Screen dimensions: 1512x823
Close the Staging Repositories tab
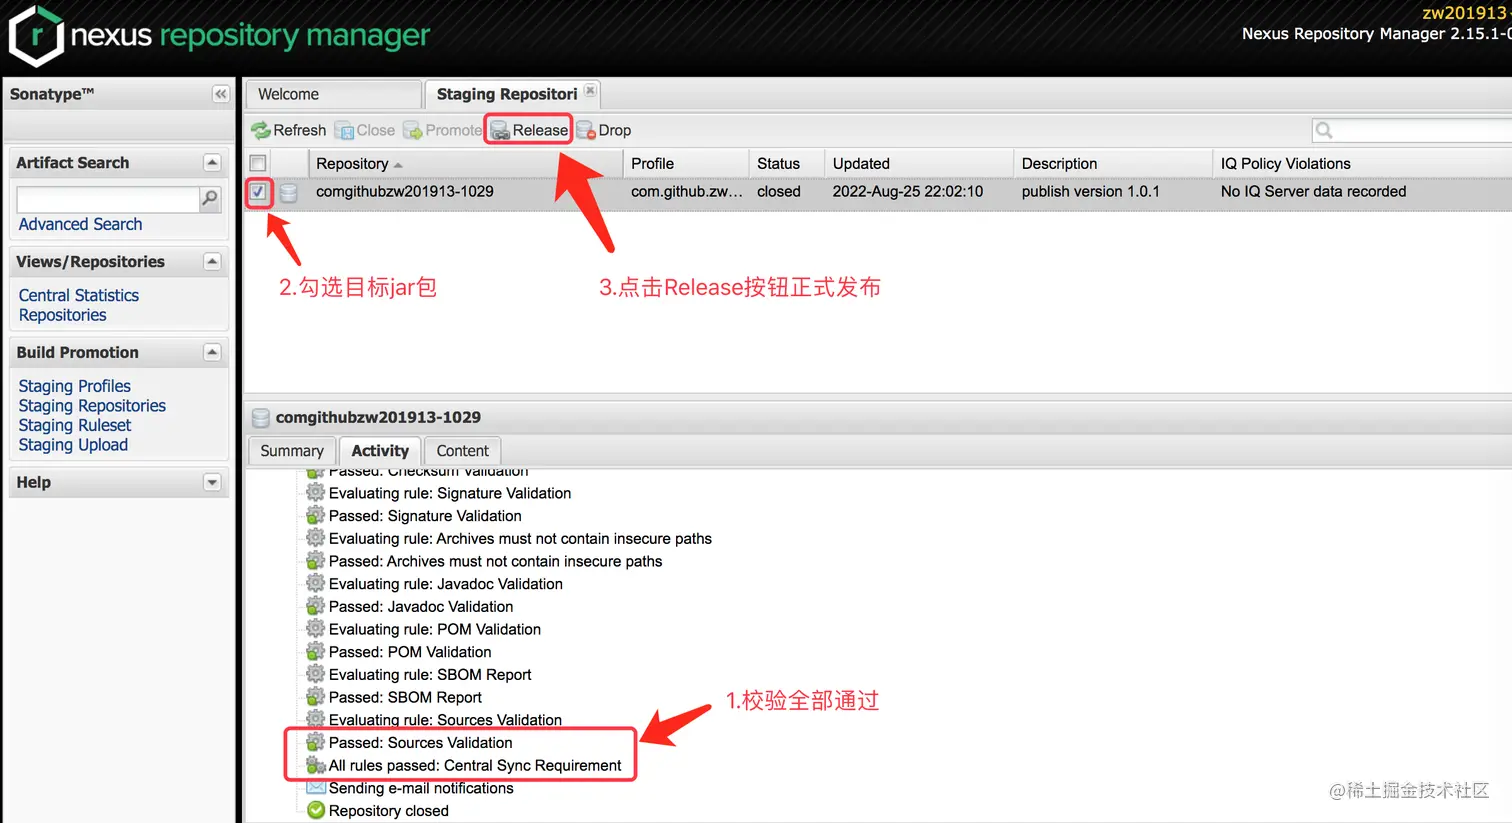click(x=590, y=91)
